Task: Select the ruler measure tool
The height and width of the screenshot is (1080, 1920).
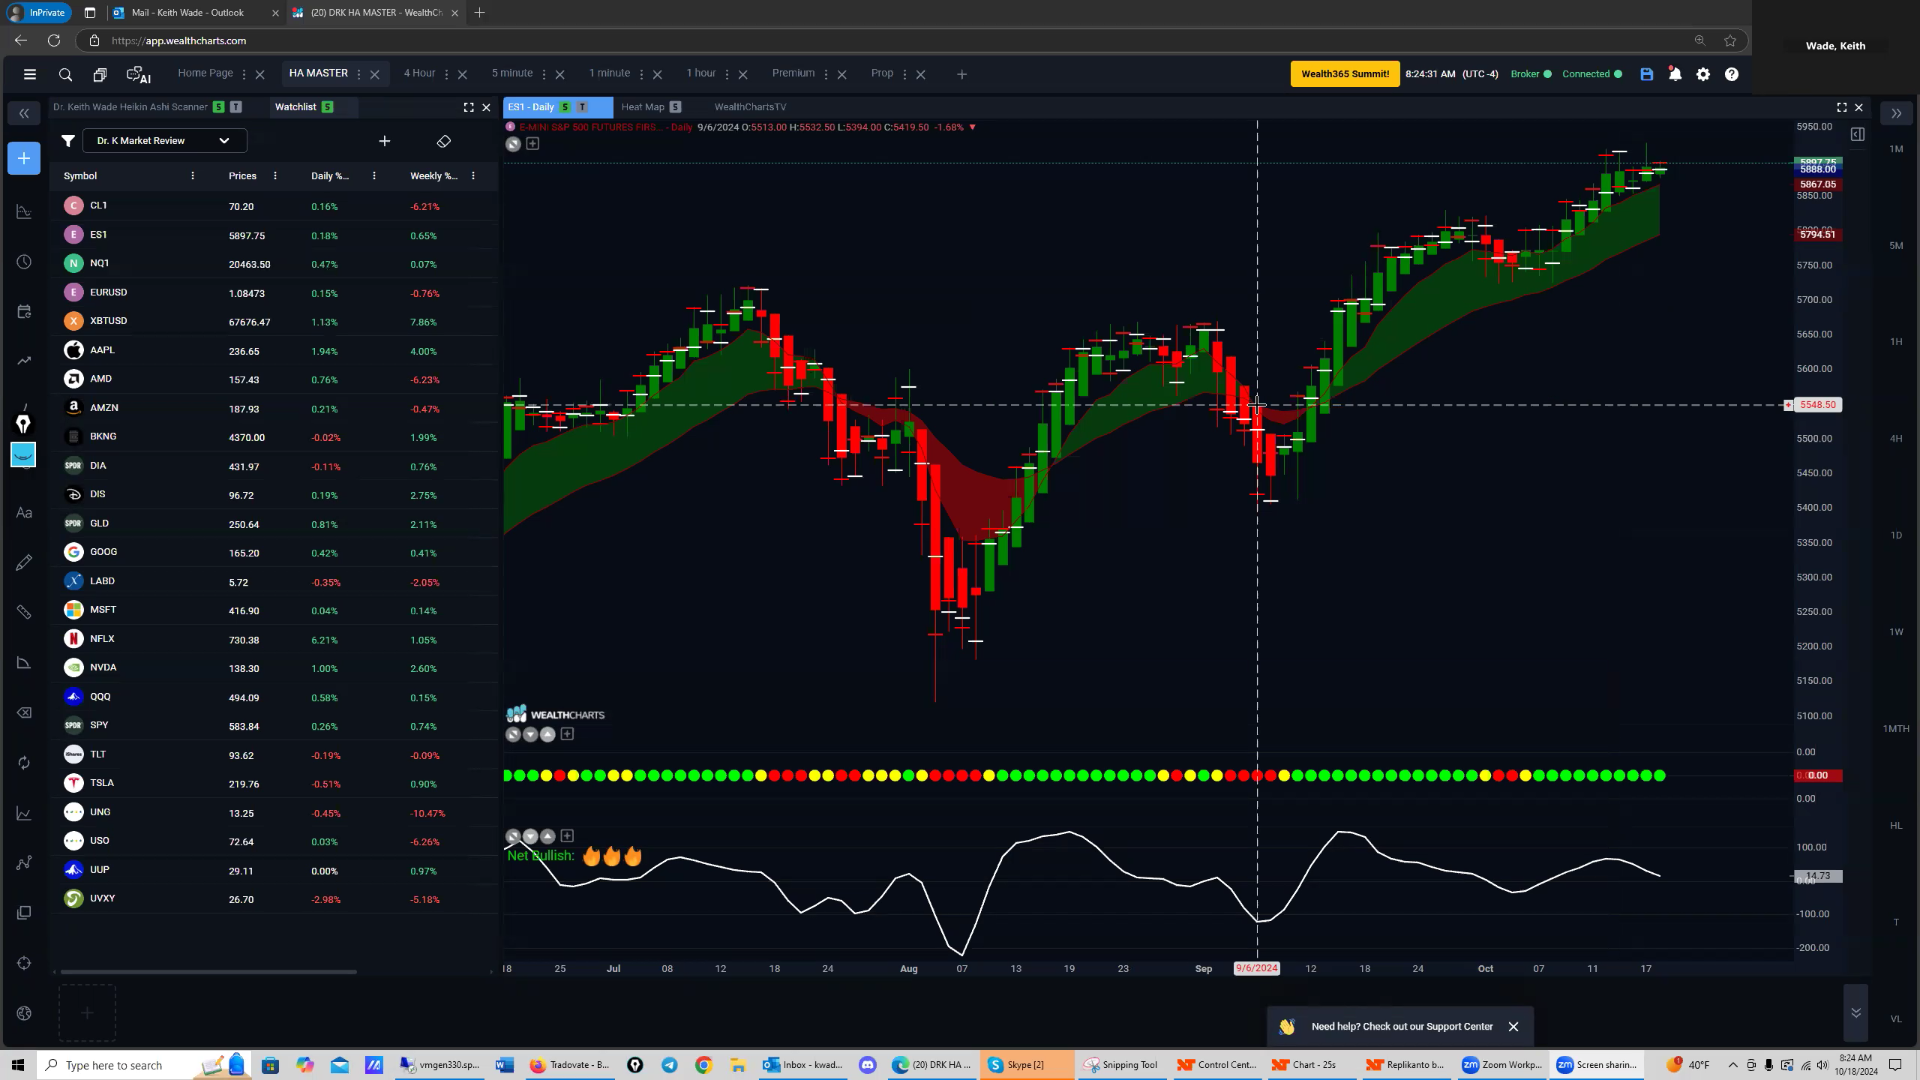Action: tap(24, 612)
